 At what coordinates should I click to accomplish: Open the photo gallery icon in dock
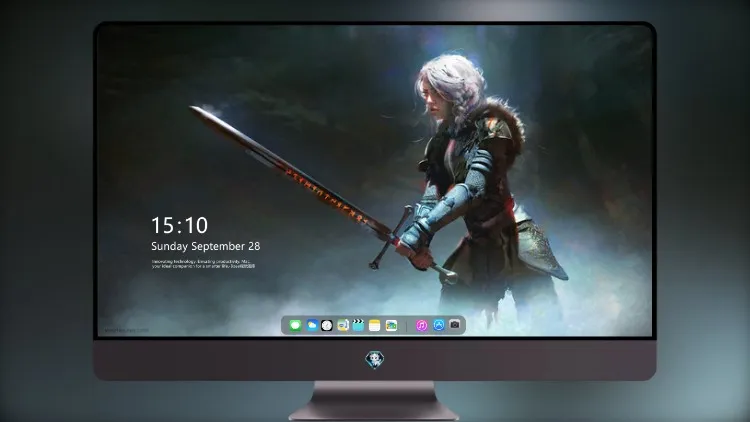point(391,326)
